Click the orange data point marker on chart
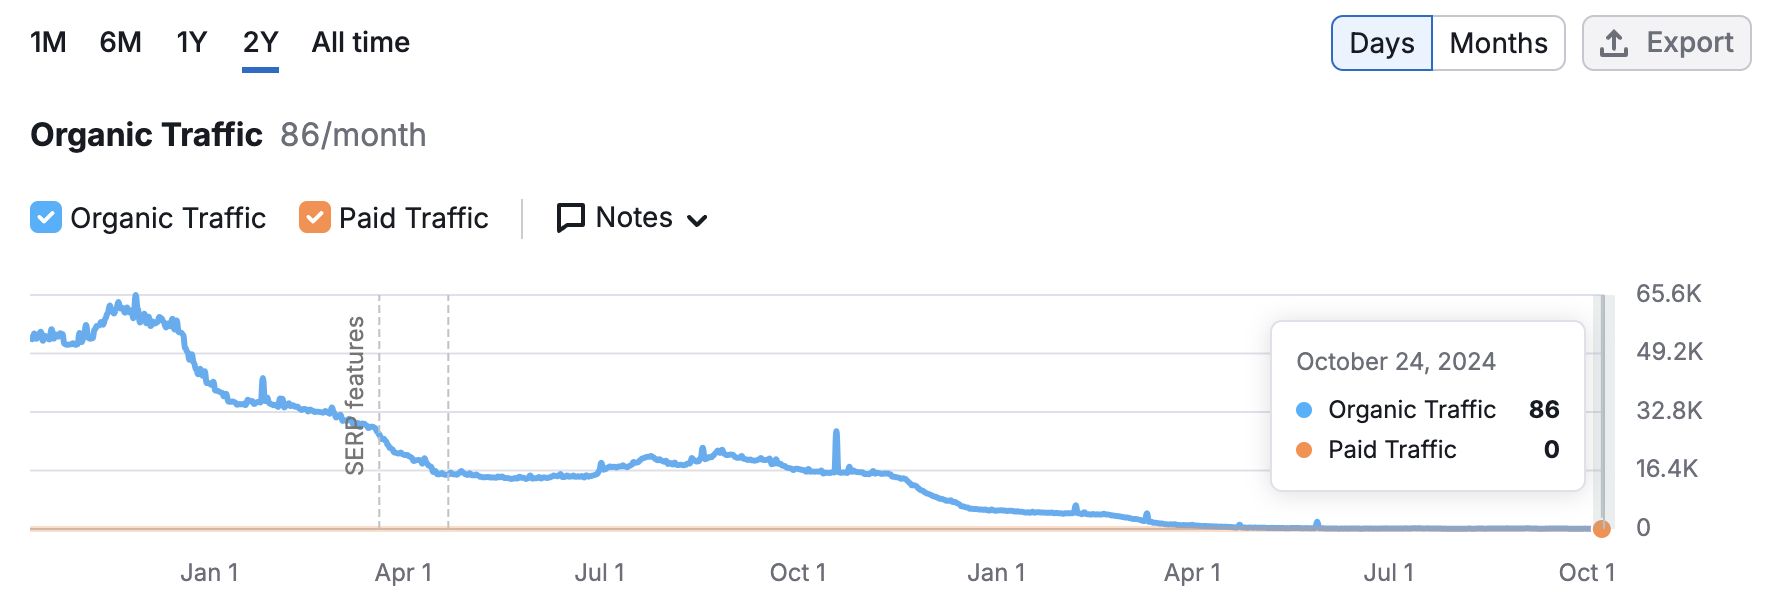Viewport: 1776px width, 608px height. tap(1601, 528)
